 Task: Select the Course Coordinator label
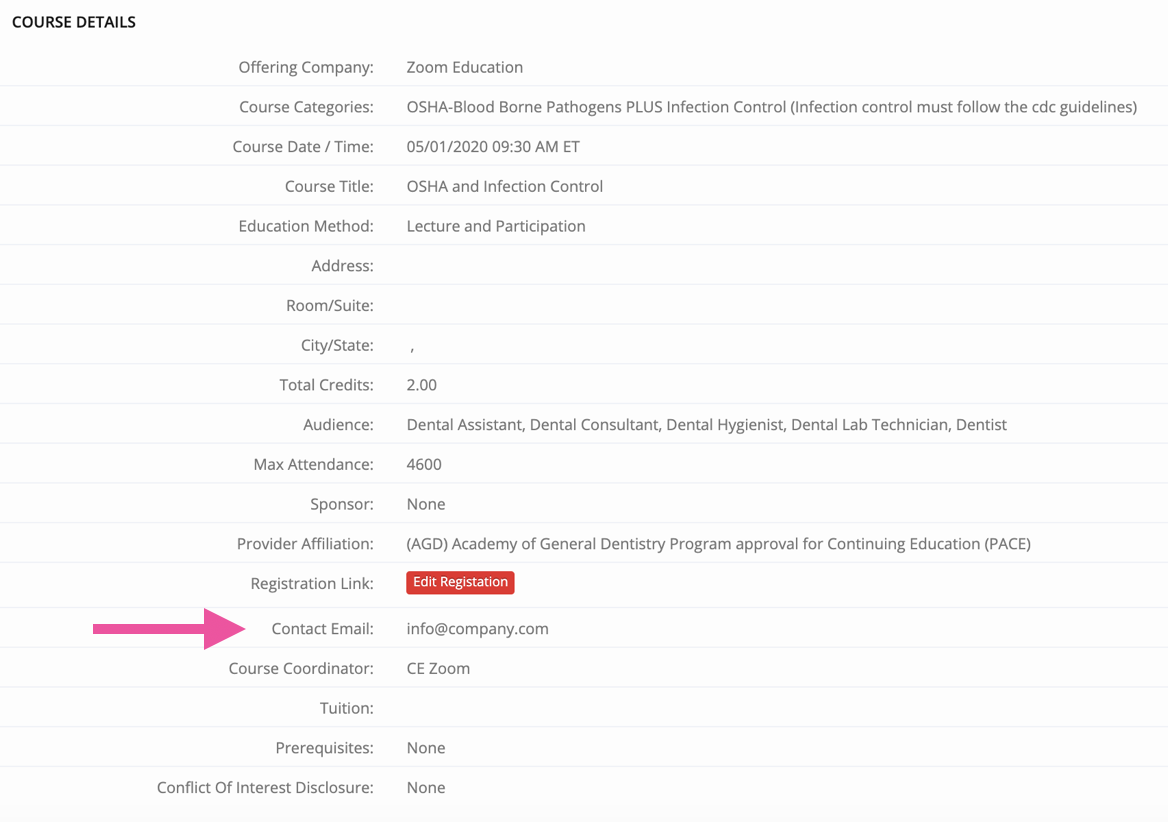point(301,668)
